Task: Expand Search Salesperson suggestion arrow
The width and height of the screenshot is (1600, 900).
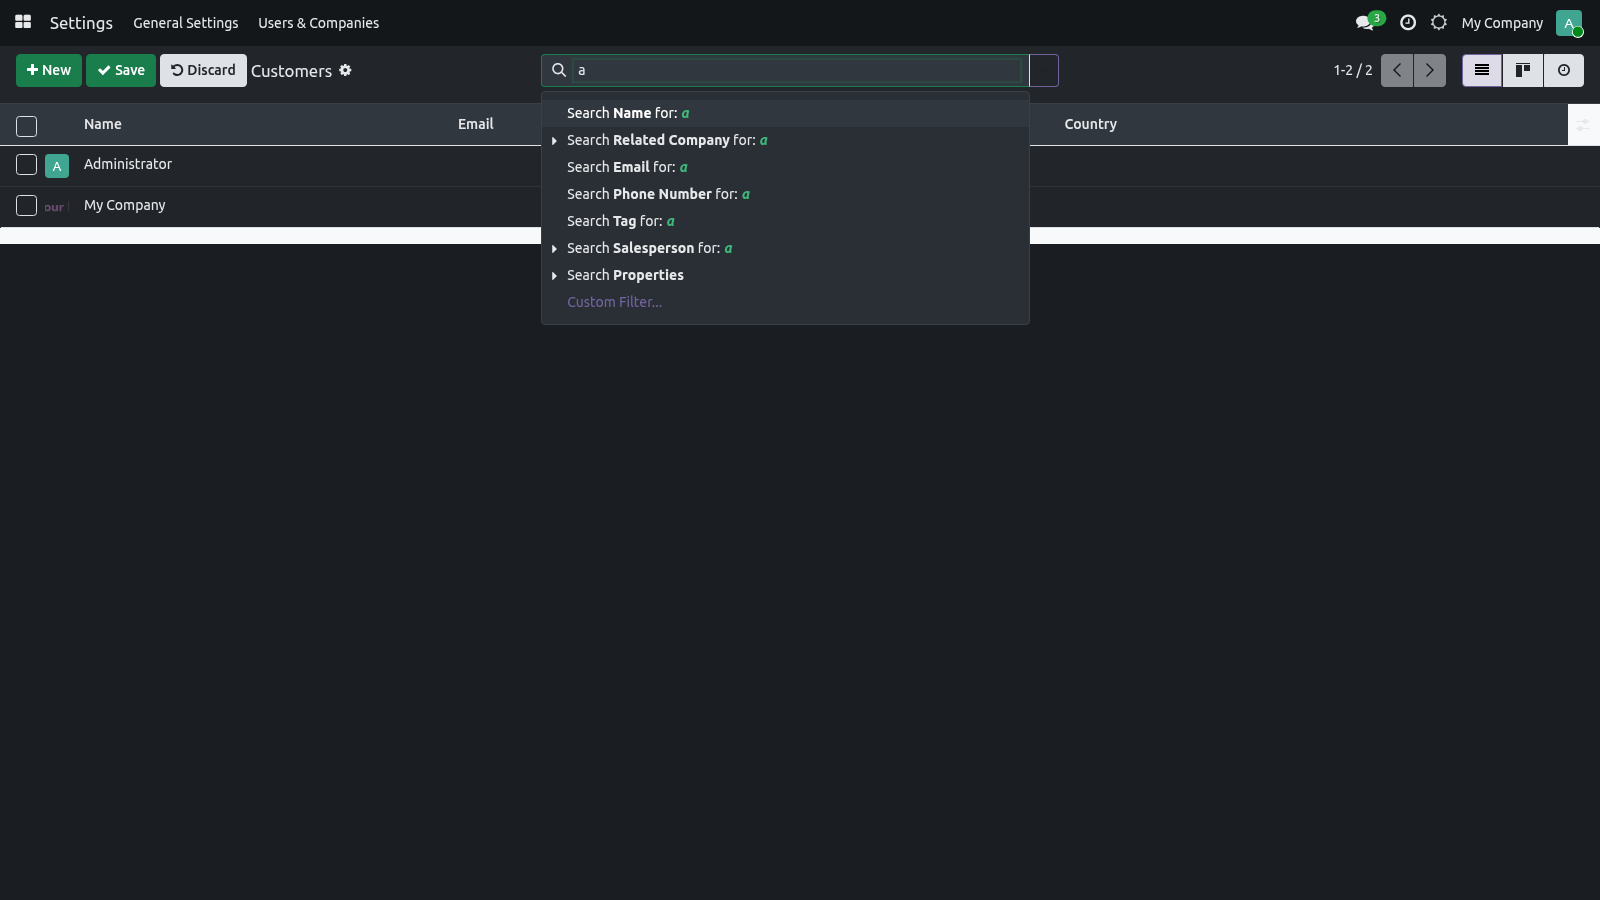Action: pyautogui.click(x=554, y=249)
